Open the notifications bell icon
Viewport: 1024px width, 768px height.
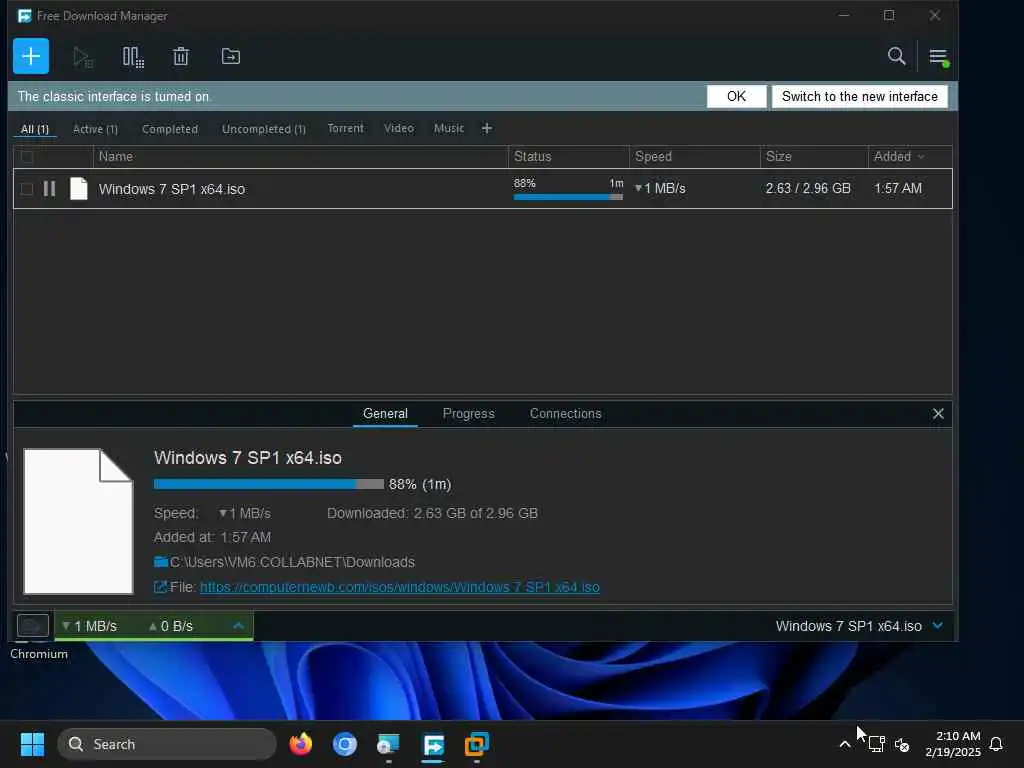997,744
